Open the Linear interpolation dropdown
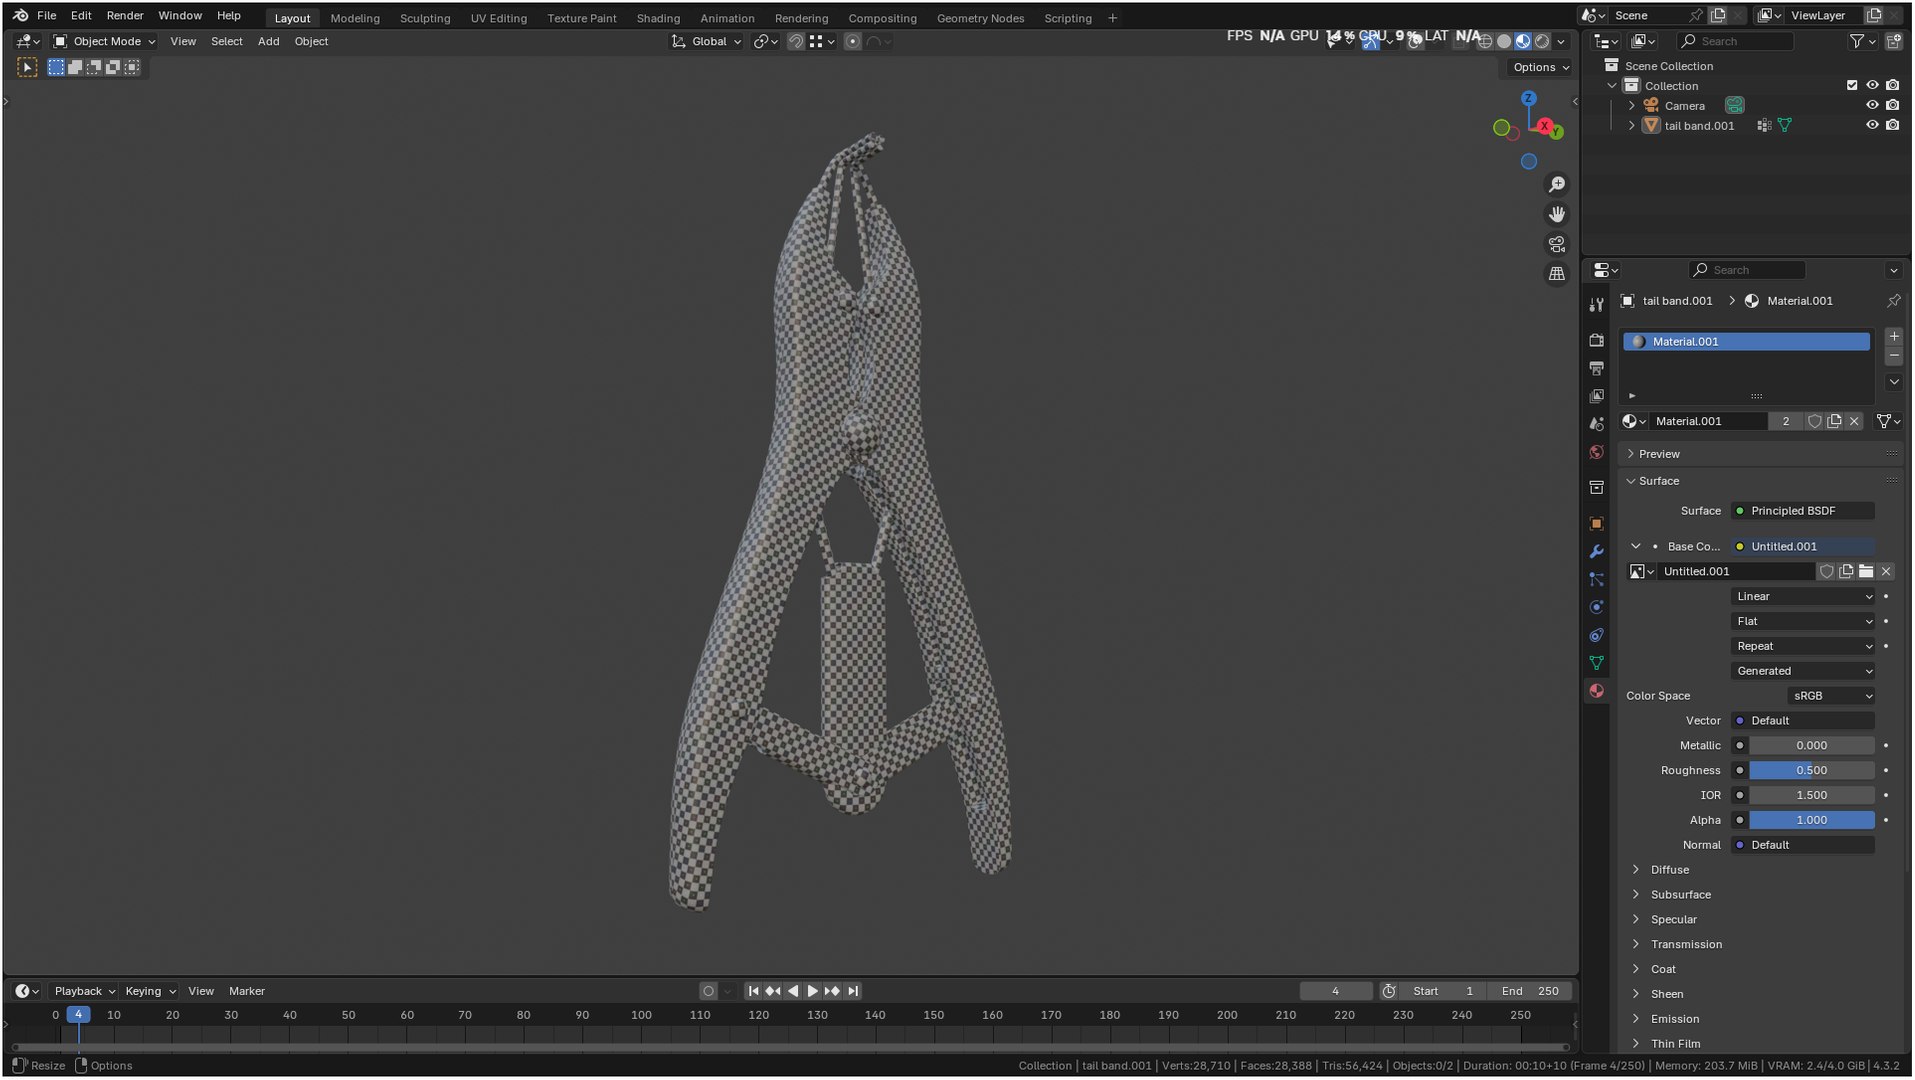The width and height of the screenshot is (1915, 1080). (1803, 597)
